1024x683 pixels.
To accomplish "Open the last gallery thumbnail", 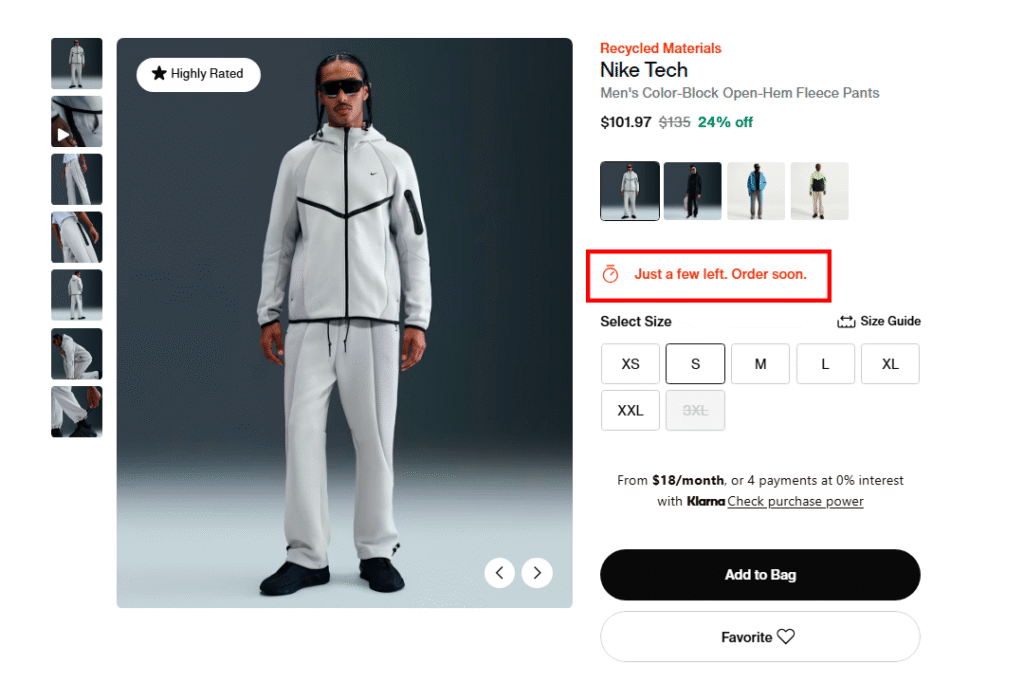I will coord(77,412).
